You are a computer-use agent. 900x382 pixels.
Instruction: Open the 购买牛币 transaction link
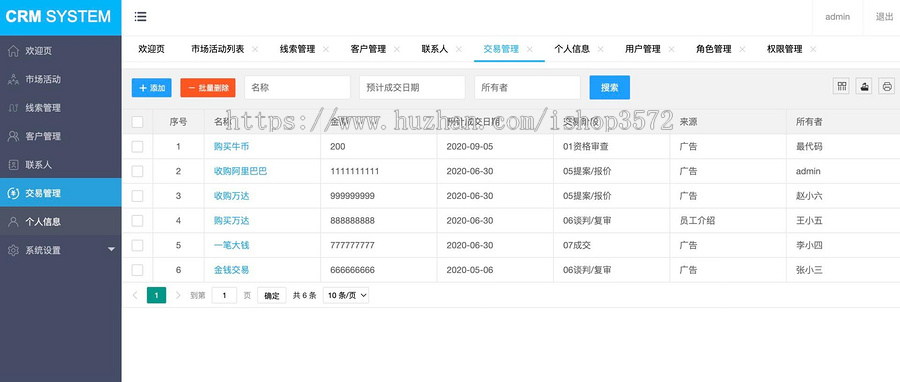click(231, 146)
